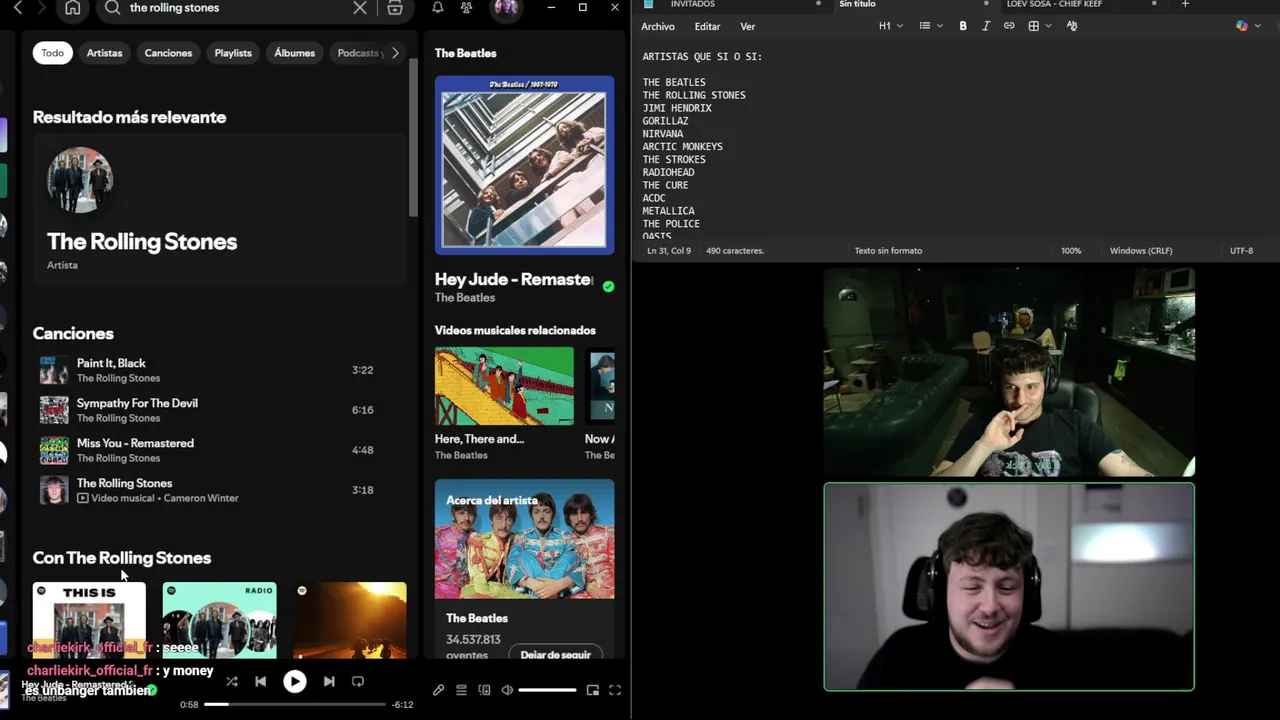1280x720 pixels.
Task: Insert link in Notepad
Action: (1009, 26)
